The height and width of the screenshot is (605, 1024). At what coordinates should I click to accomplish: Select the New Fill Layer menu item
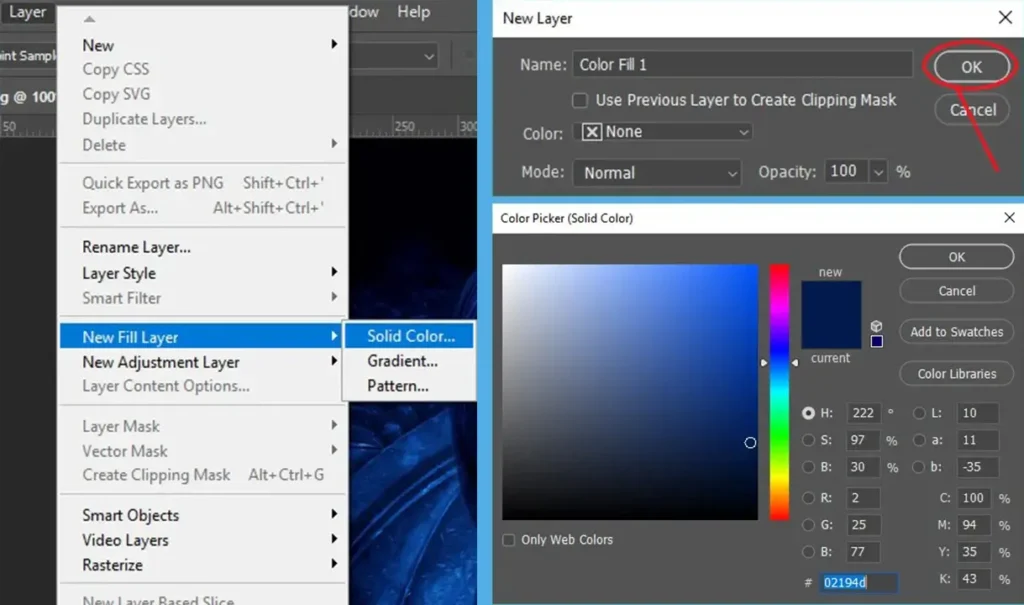coord(202,336)
